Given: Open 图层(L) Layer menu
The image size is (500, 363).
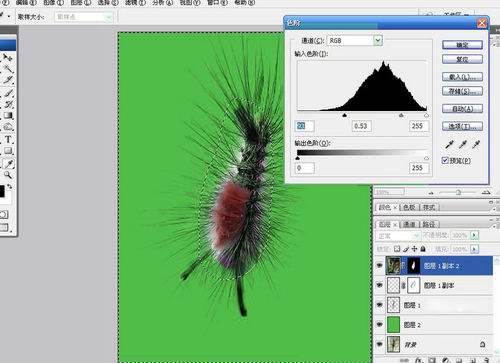Looking at the screenshot, I should (x=81, y=3).
